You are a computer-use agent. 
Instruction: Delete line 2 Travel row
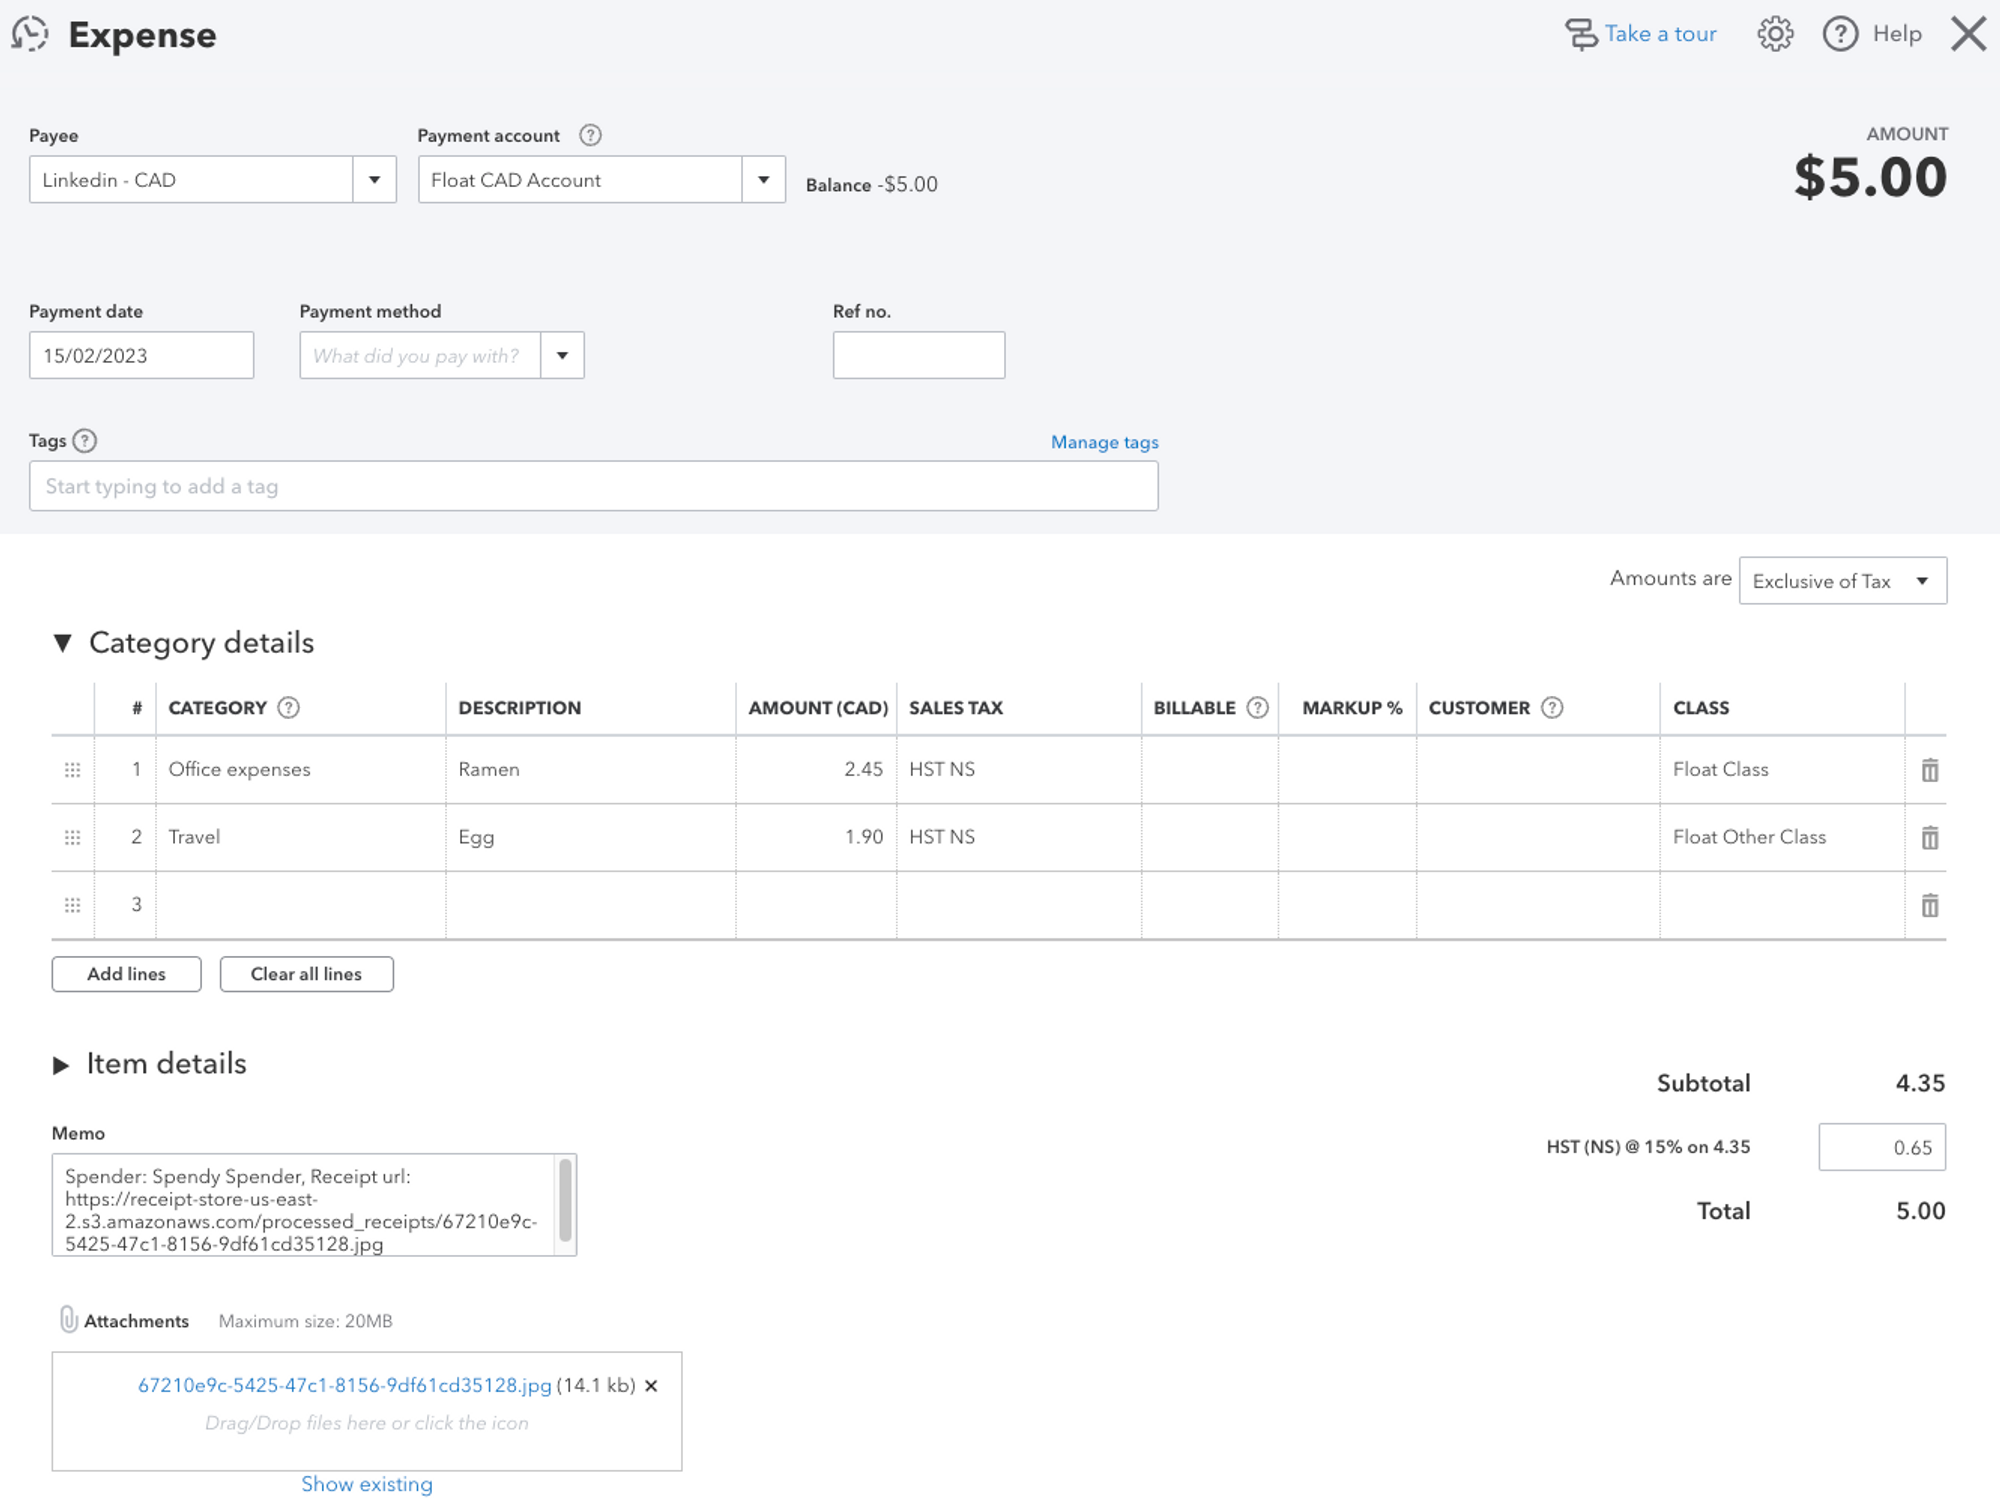(x=1930, y=838)
